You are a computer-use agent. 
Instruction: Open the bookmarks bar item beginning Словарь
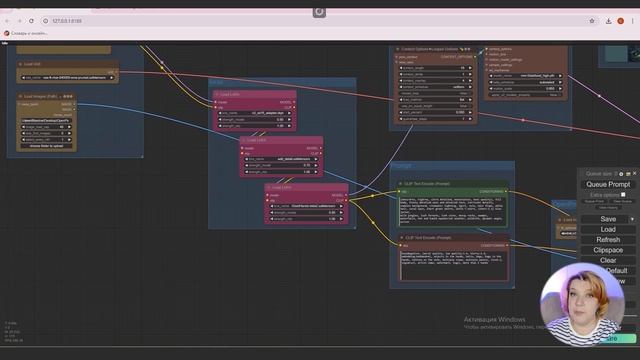(26, 33)
